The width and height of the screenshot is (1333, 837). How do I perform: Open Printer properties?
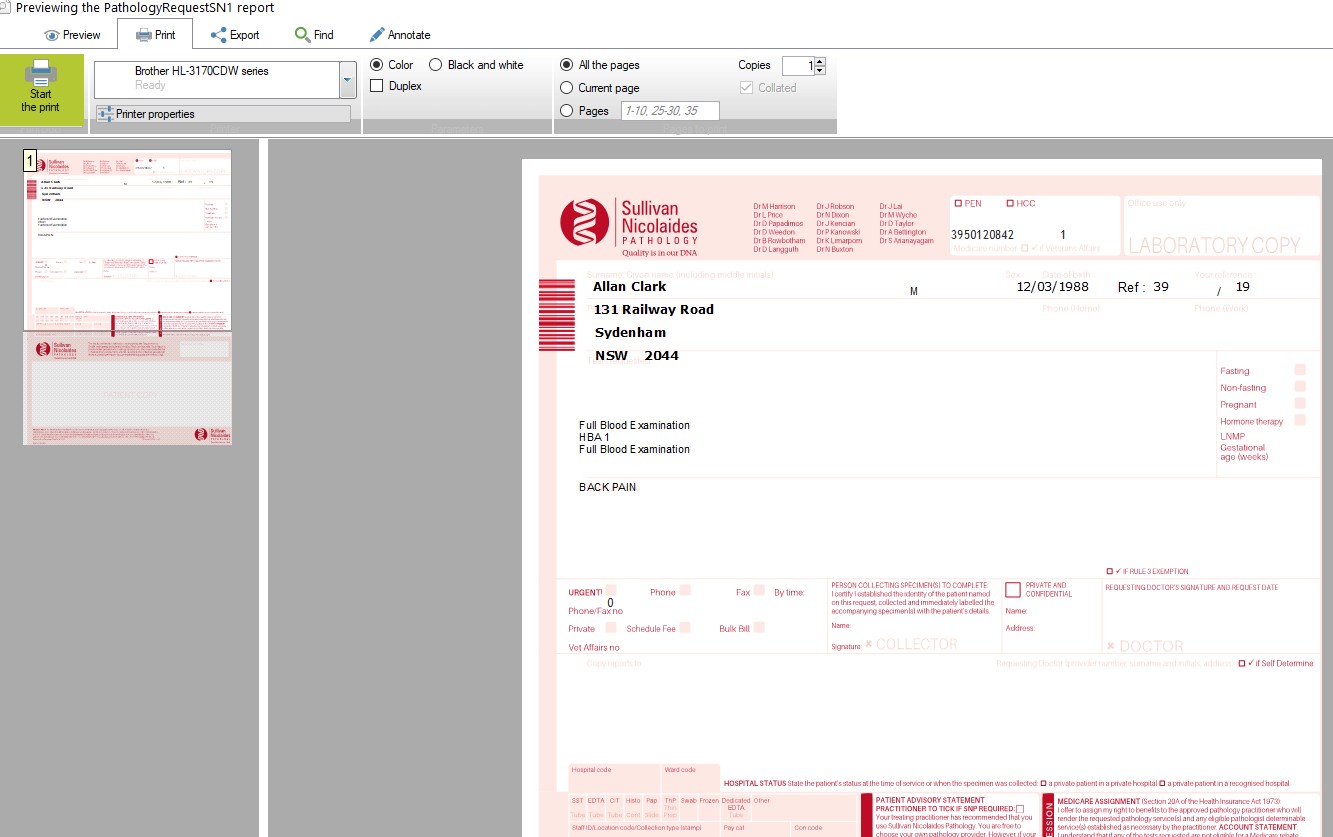click(222, 114)
